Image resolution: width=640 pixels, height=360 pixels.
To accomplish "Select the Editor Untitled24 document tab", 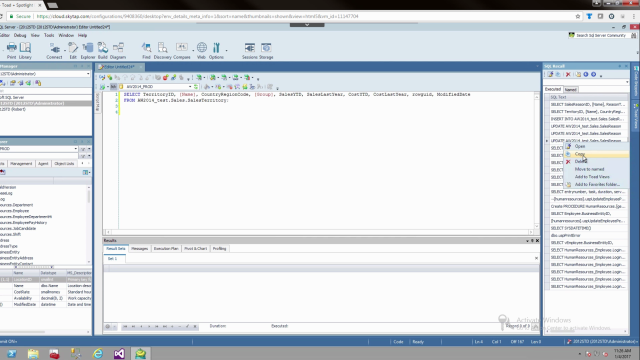I will point(120,67).
